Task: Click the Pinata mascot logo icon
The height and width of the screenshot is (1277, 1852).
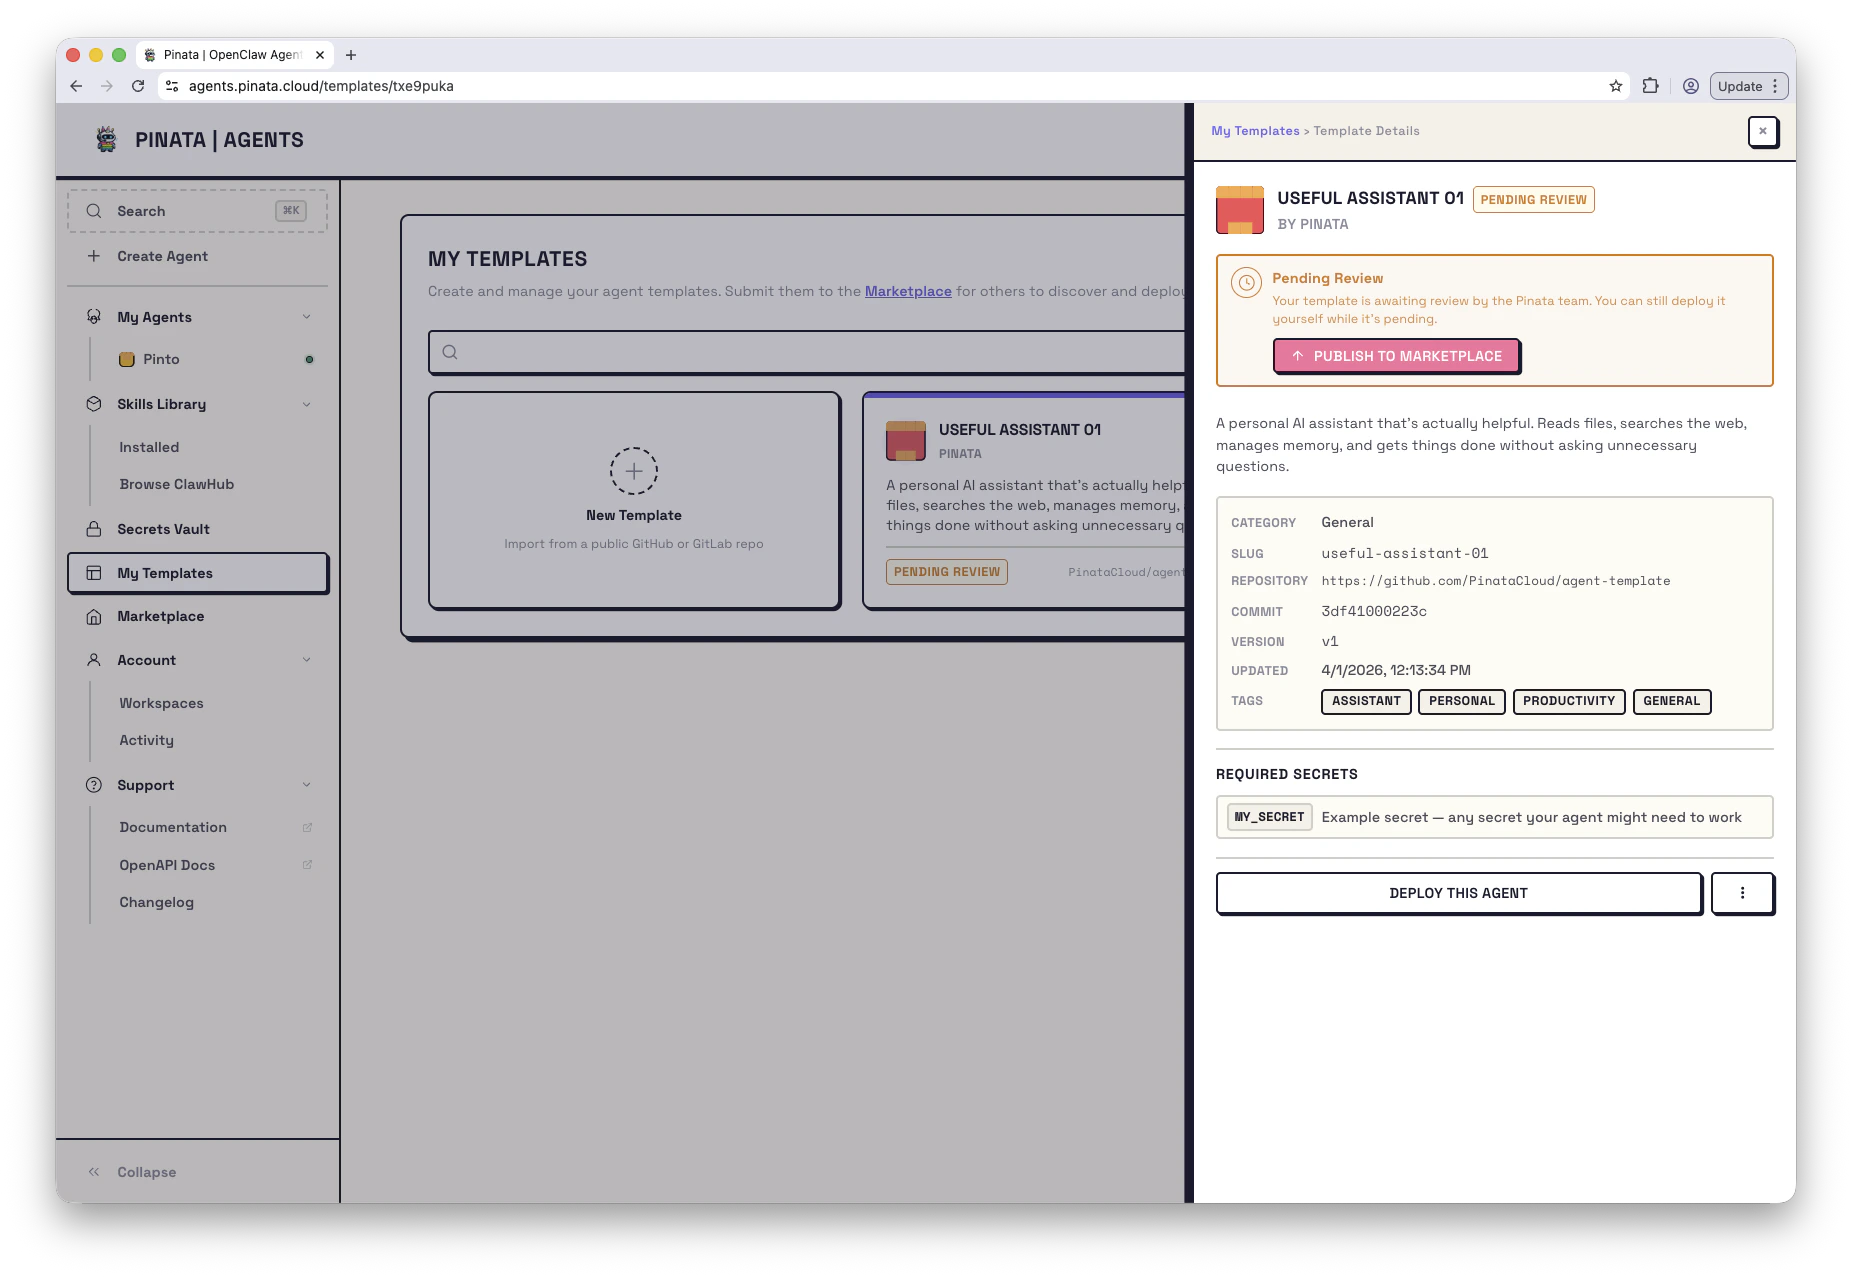Action: [106, 140]
